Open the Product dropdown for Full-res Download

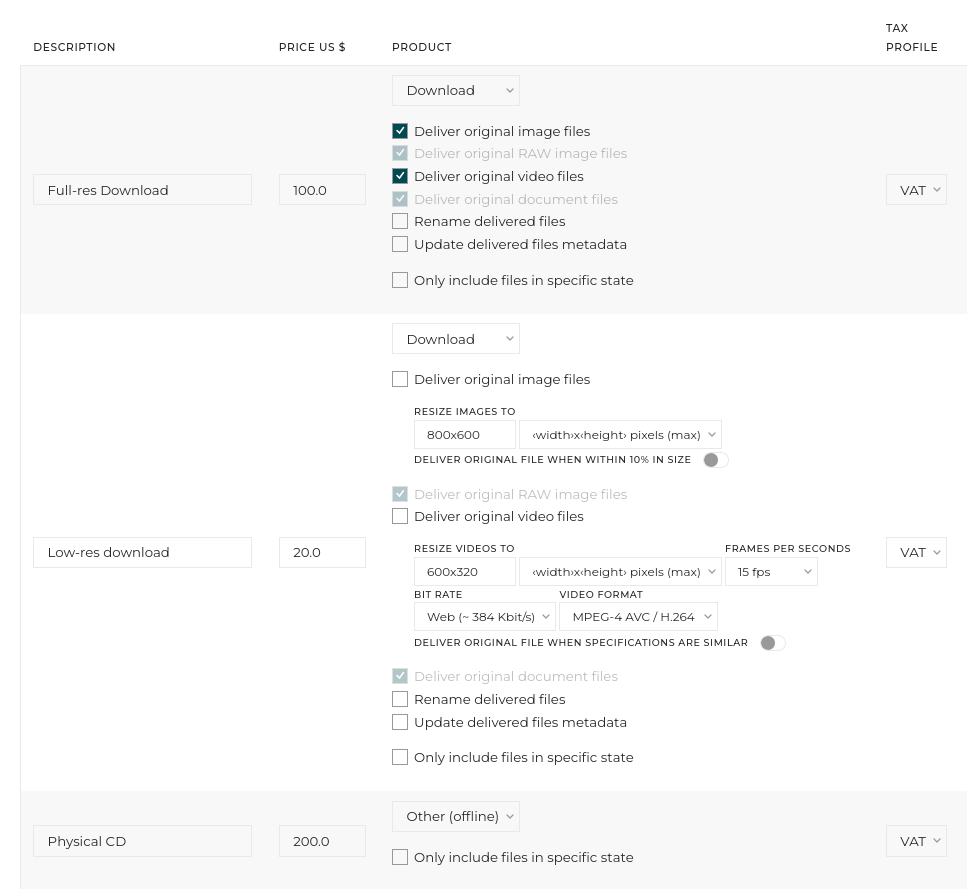[x=455, y=90]
